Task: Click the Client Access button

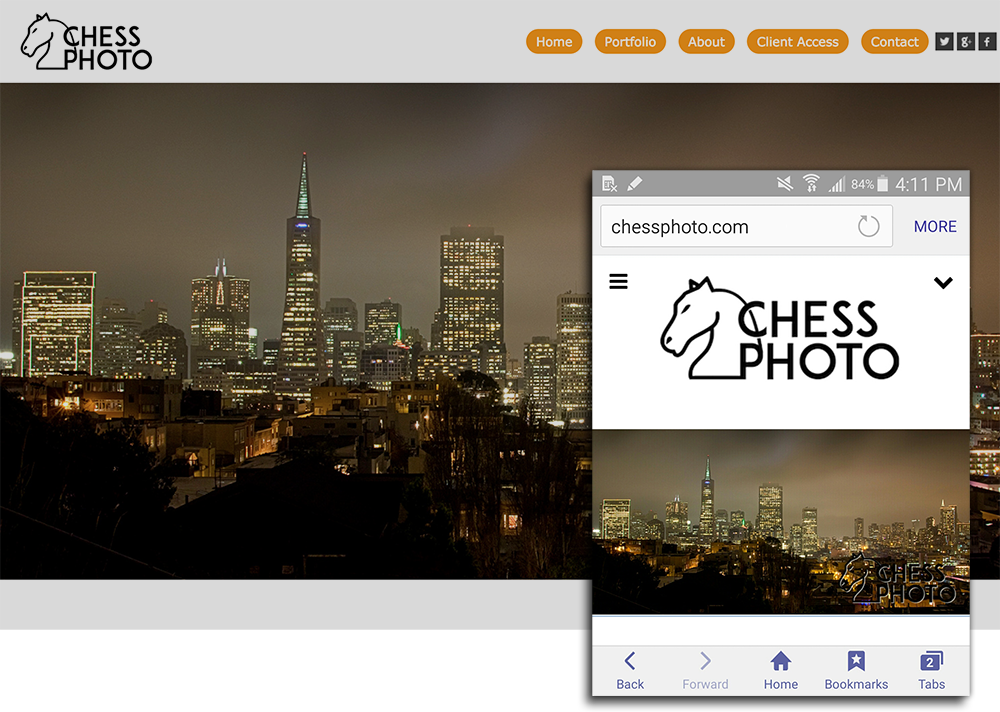Action: pyautogui.click(x=797, y=41)
